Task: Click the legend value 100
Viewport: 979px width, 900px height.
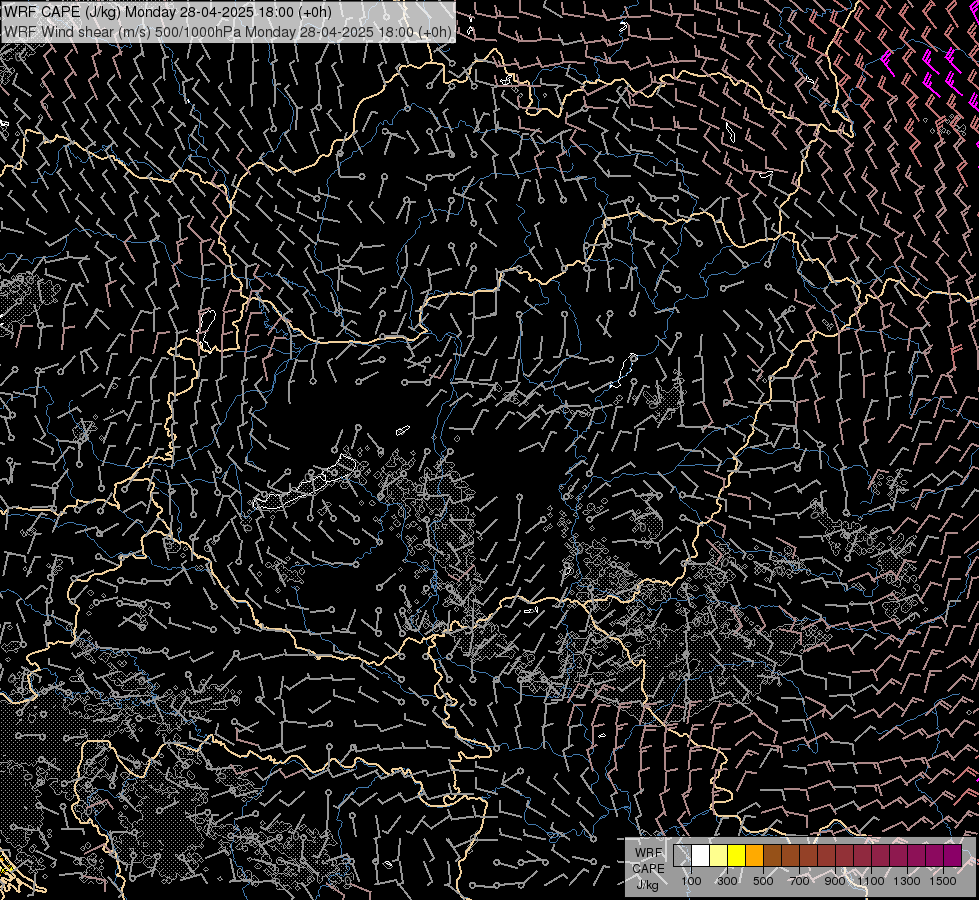Action: click(691, 881)
